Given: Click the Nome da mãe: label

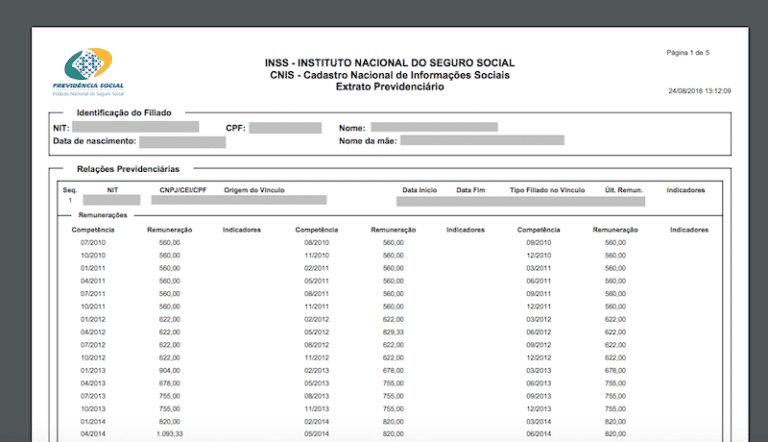Looking at the screenshot, I should [368, 141].
